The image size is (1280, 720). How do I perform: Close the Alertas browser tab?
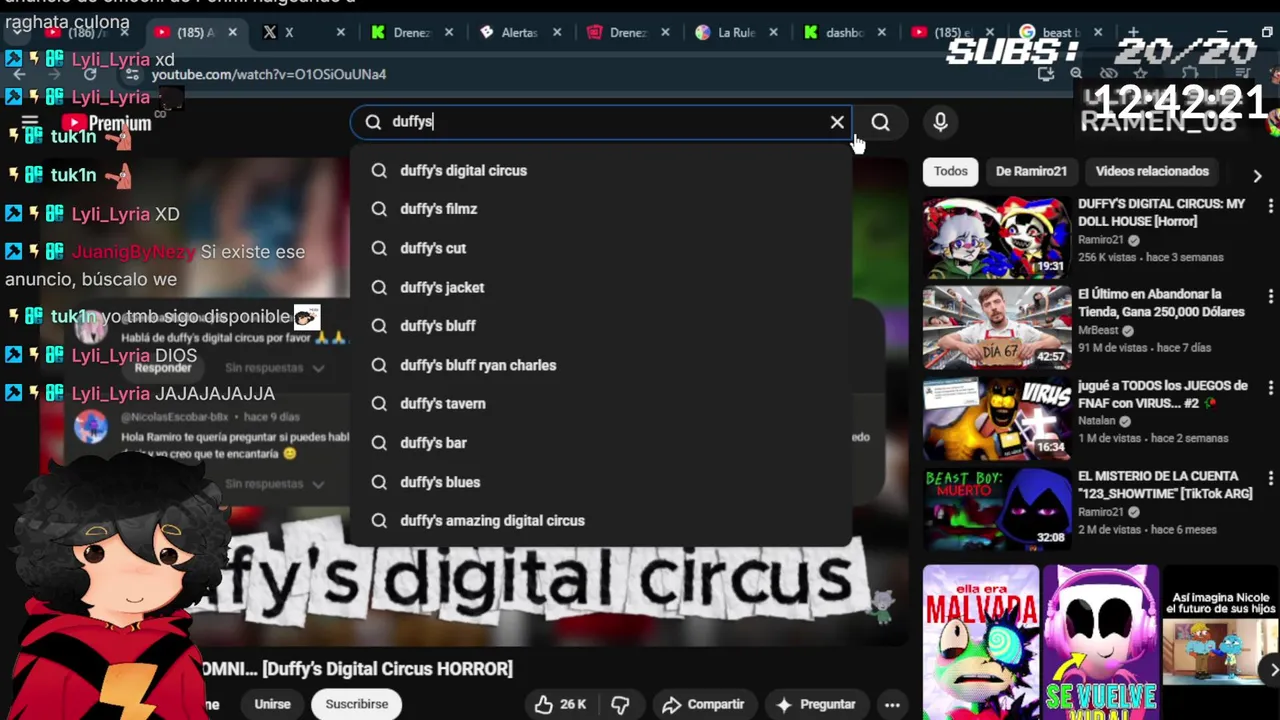(x=556, y=33)
